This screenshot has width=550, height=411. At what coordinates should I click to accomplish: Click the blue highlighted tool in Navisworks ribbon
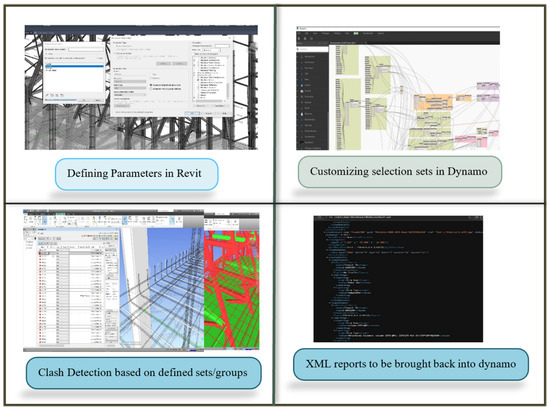44,220
